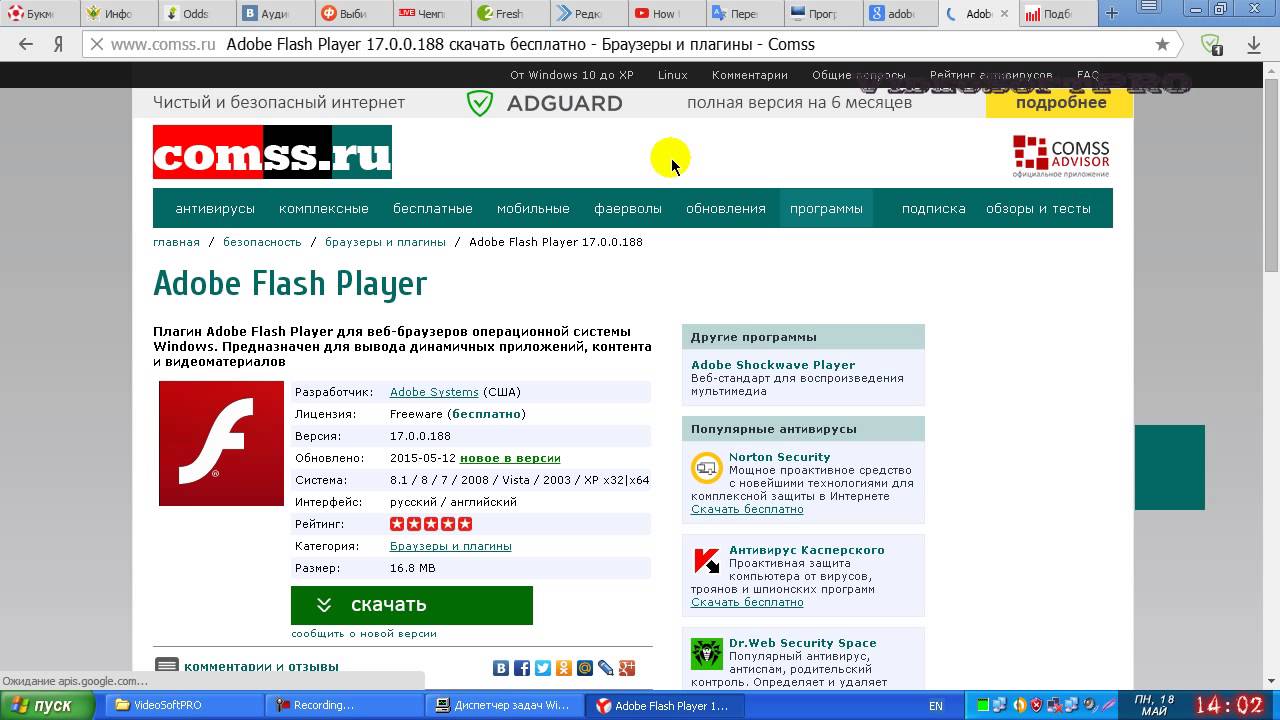This screenshot has height=720, width=1280.
Task: Open the подписка menu item
Action: click(x=934, y=209)
